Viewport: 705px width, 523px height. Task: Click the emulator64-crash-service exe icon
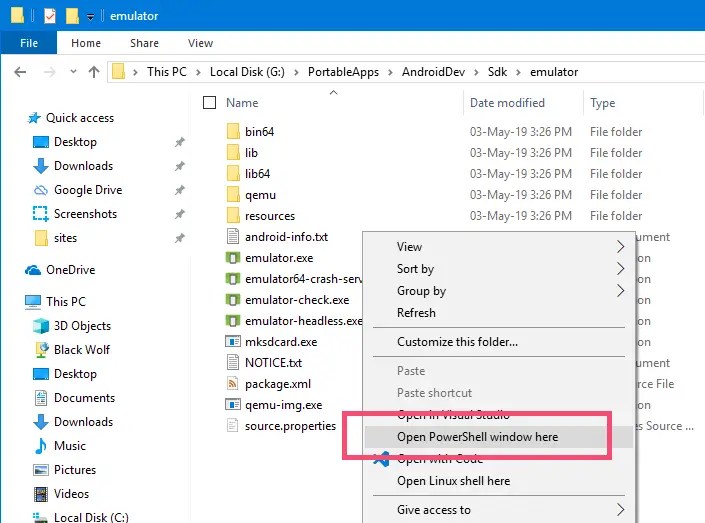point(233,279)
